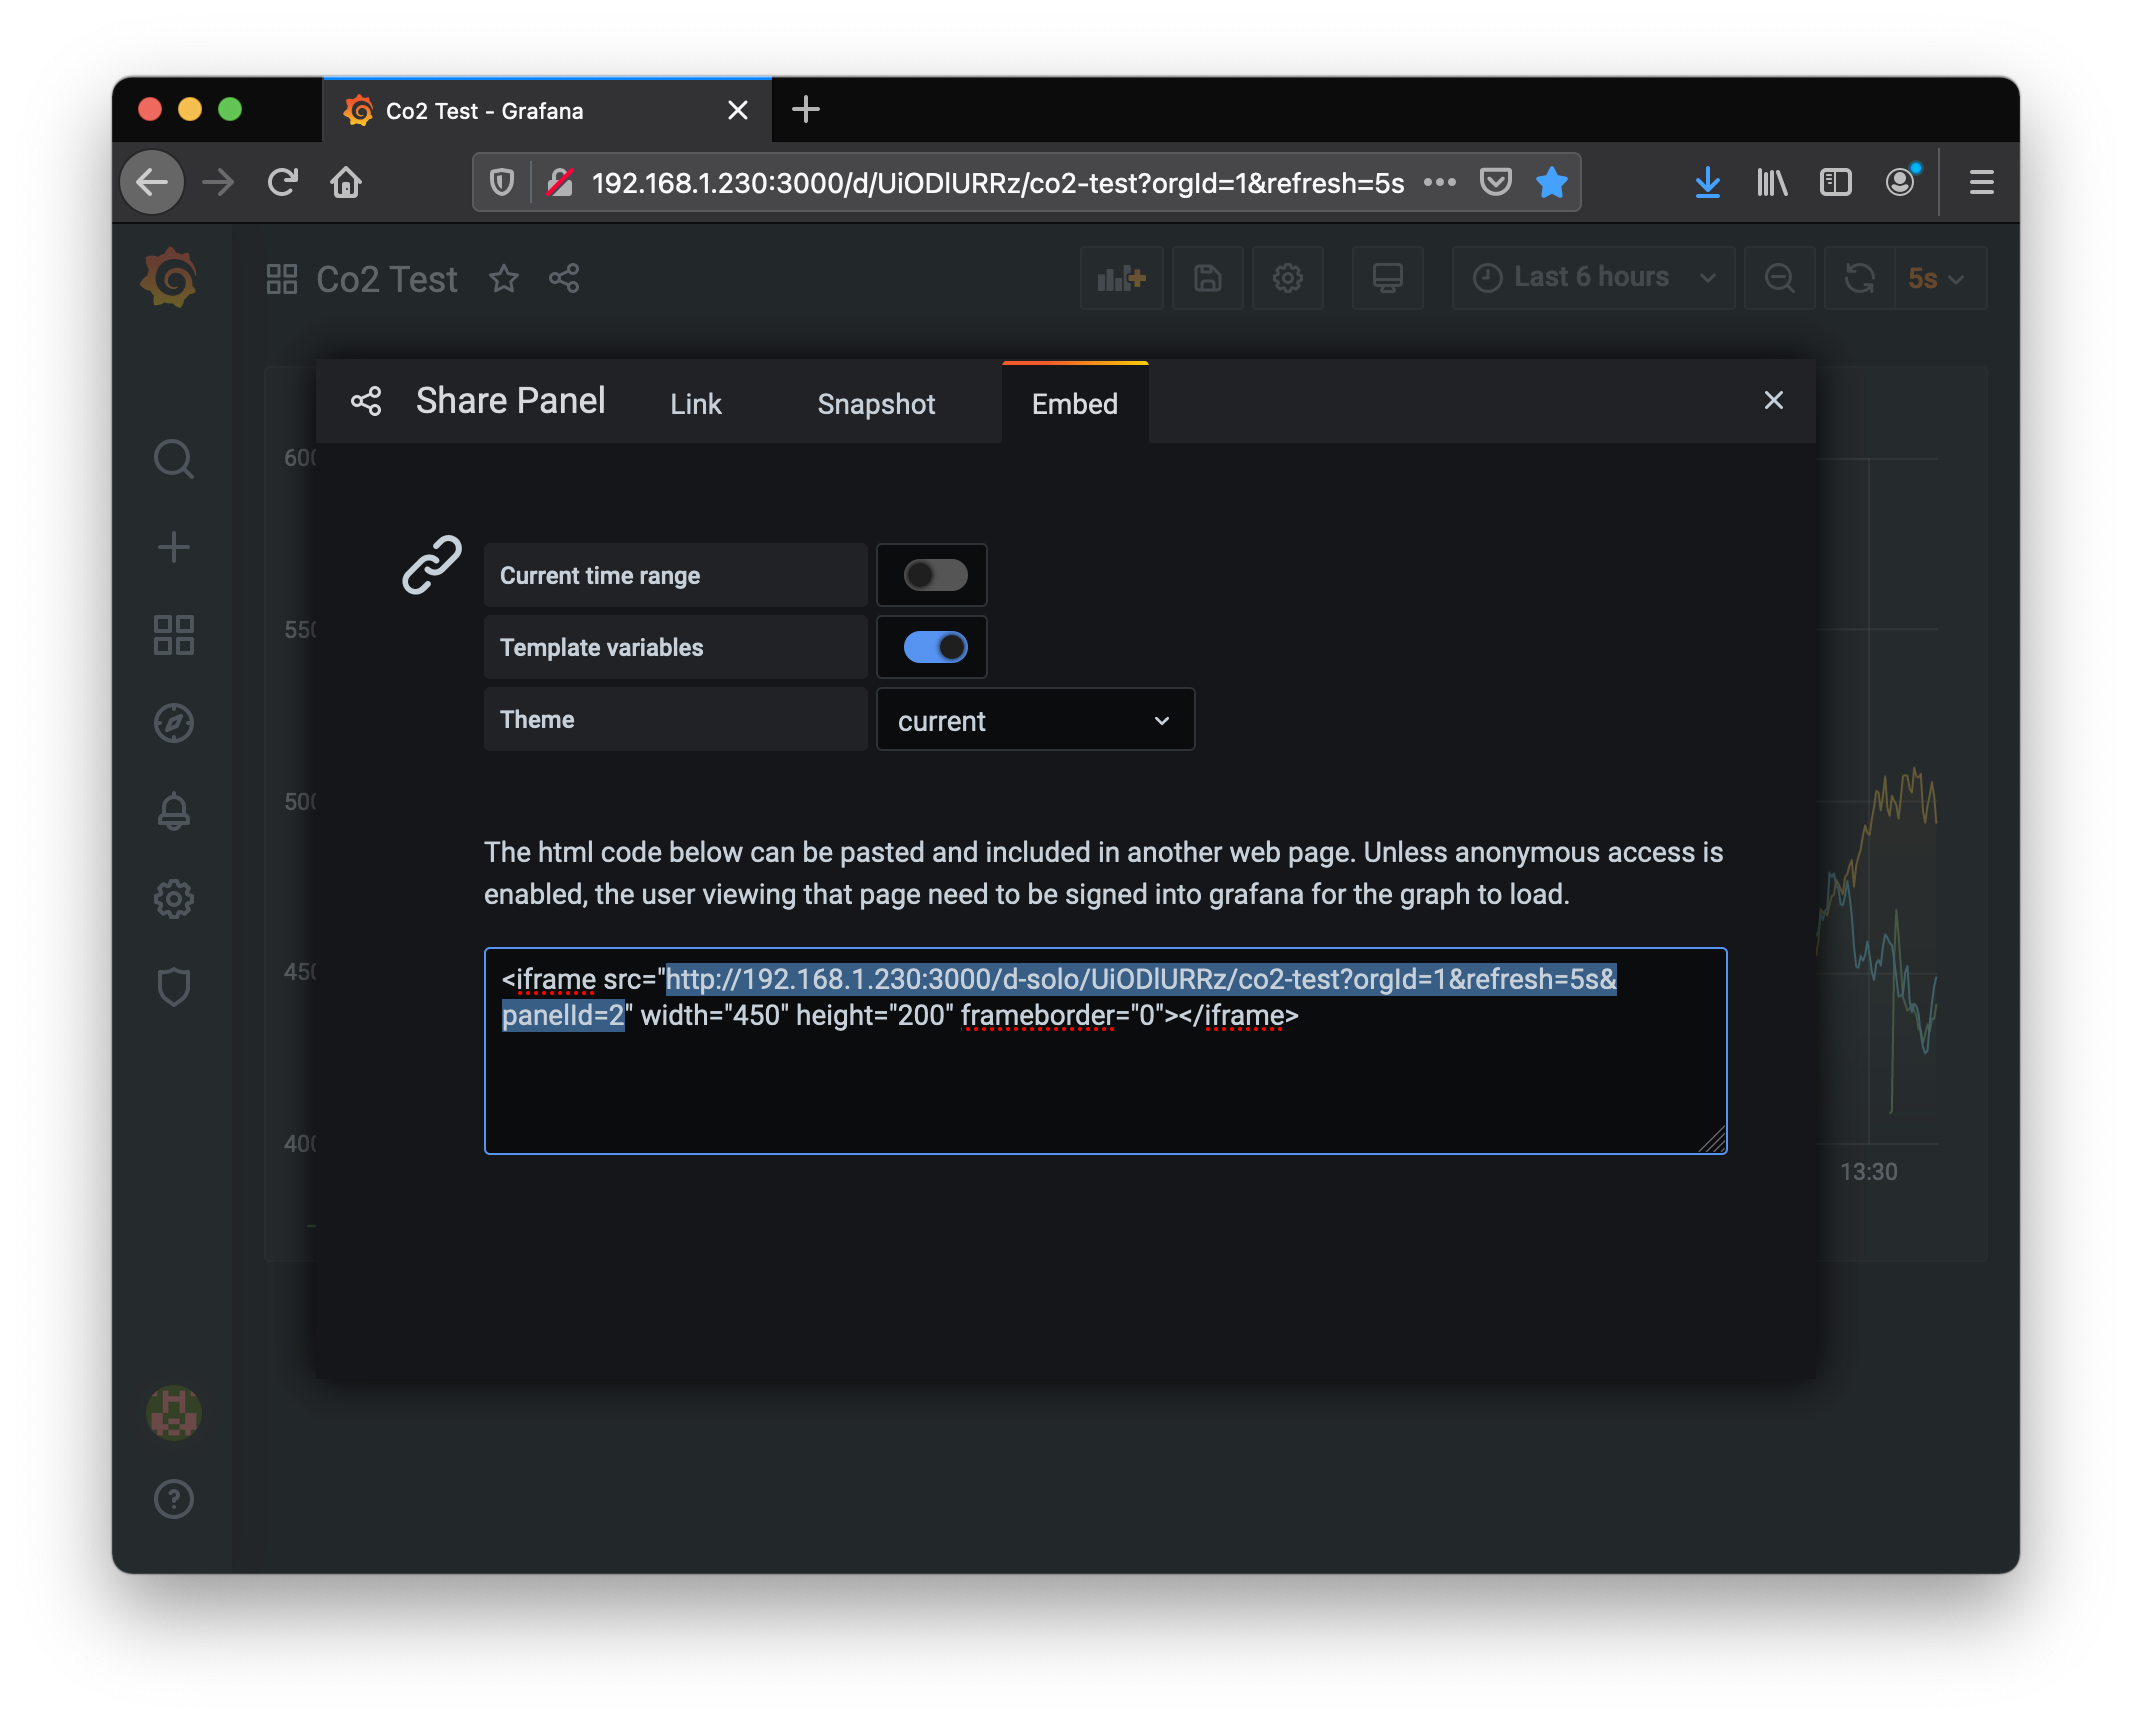Click the browser home button
This screenshot has width=2132, height=1722.
click(x=346, y=182)
